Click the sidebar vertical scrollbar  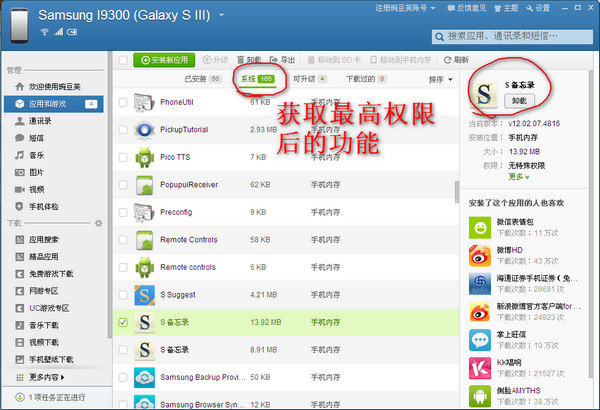tap(109, 195)
